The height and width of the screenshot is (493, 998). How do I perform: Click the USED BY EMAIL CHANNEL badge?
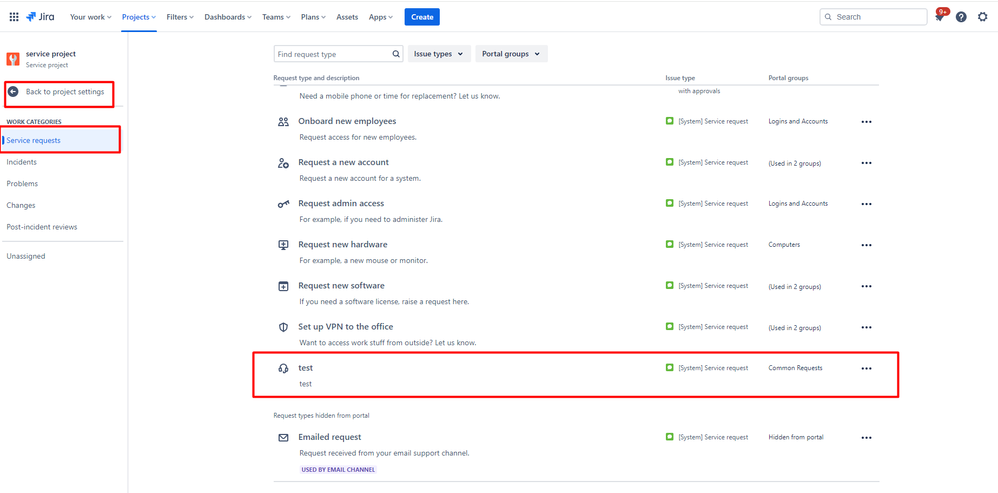click(x=338, y=469)
